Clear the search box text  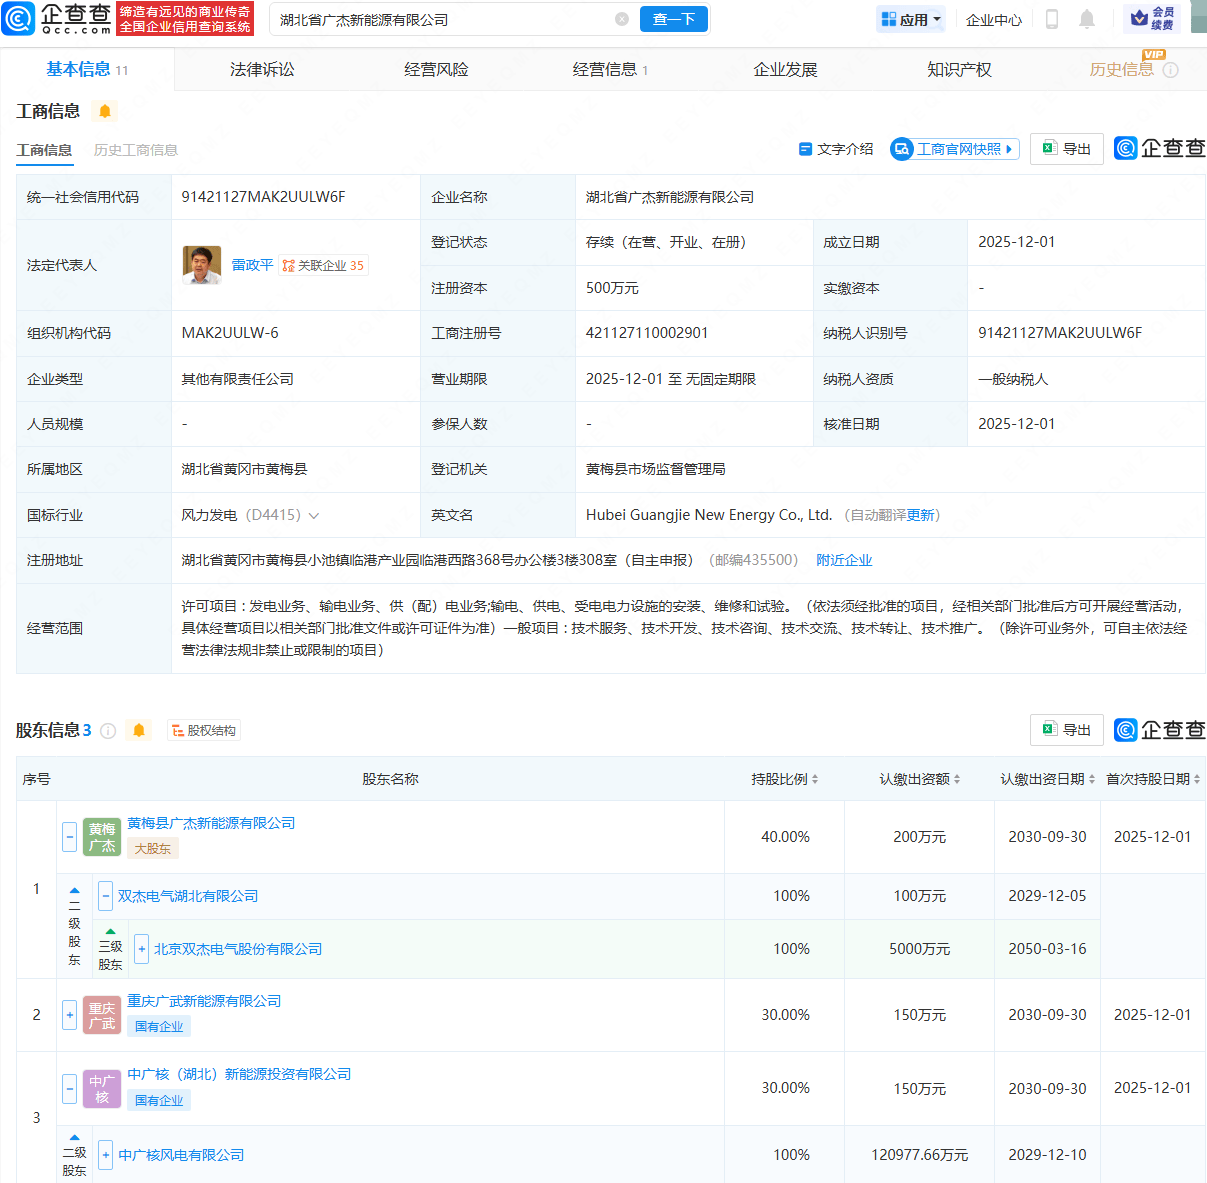click(622, 19)
